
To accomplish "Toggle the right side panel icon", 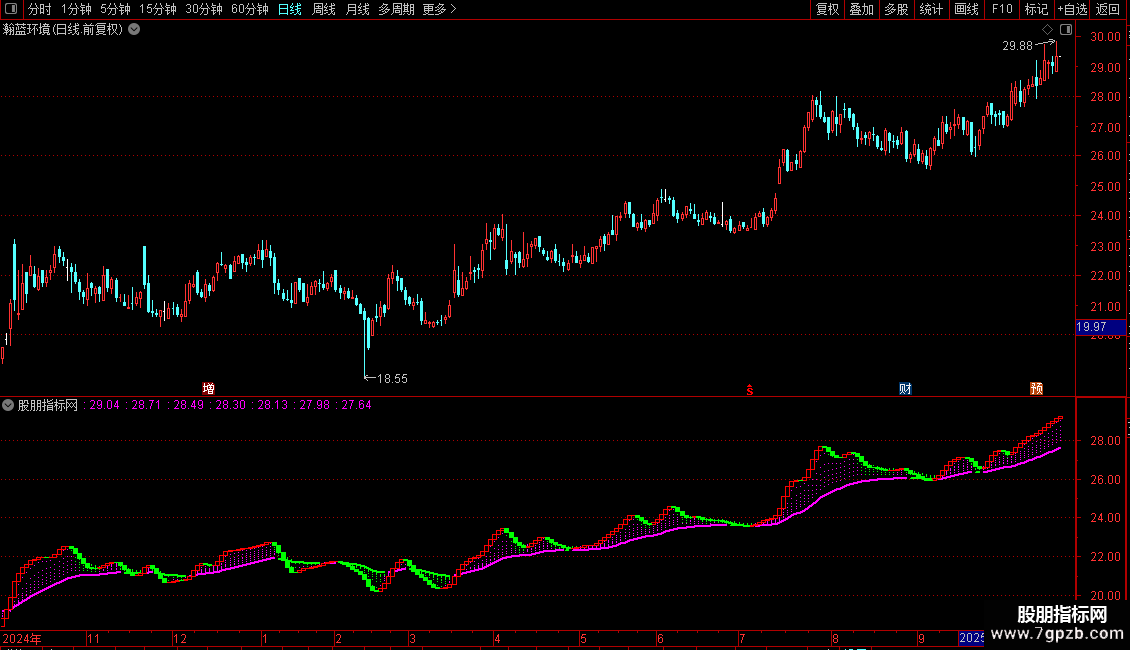I will point(1066,30).
